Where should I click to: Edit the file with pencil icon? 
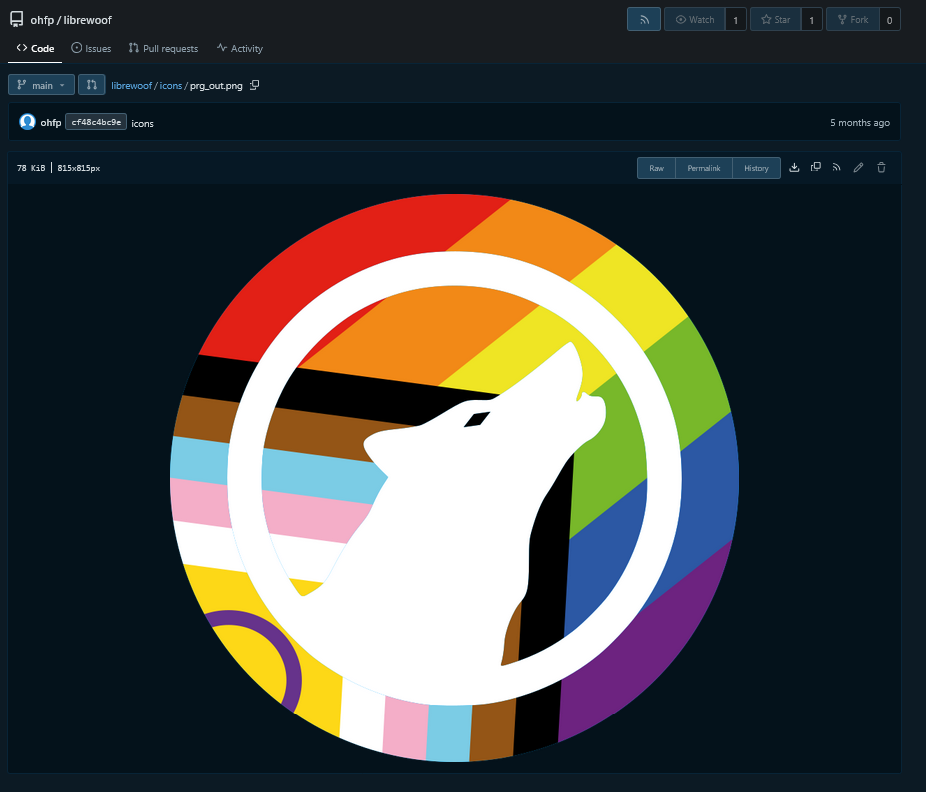[x=858, y=167]
